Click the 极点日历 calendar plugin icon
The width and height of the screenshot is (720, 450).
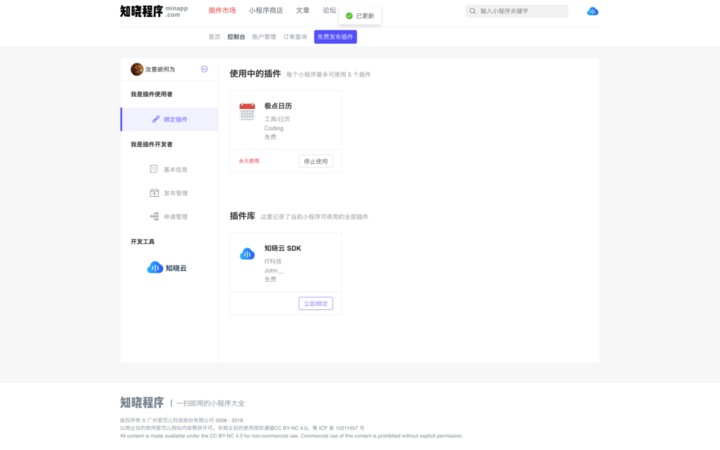pos(247,112)
